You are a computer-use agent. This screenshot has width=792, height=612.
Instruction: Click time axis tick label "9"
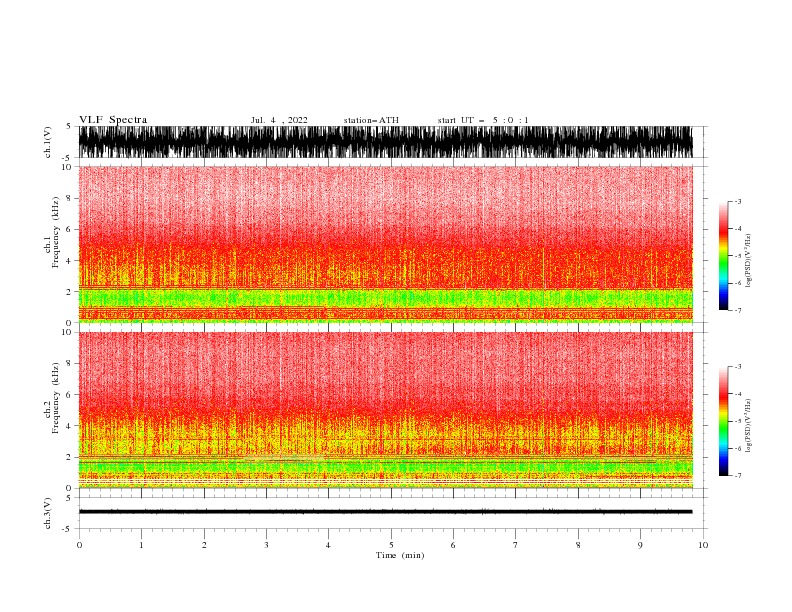coord(640,545)
